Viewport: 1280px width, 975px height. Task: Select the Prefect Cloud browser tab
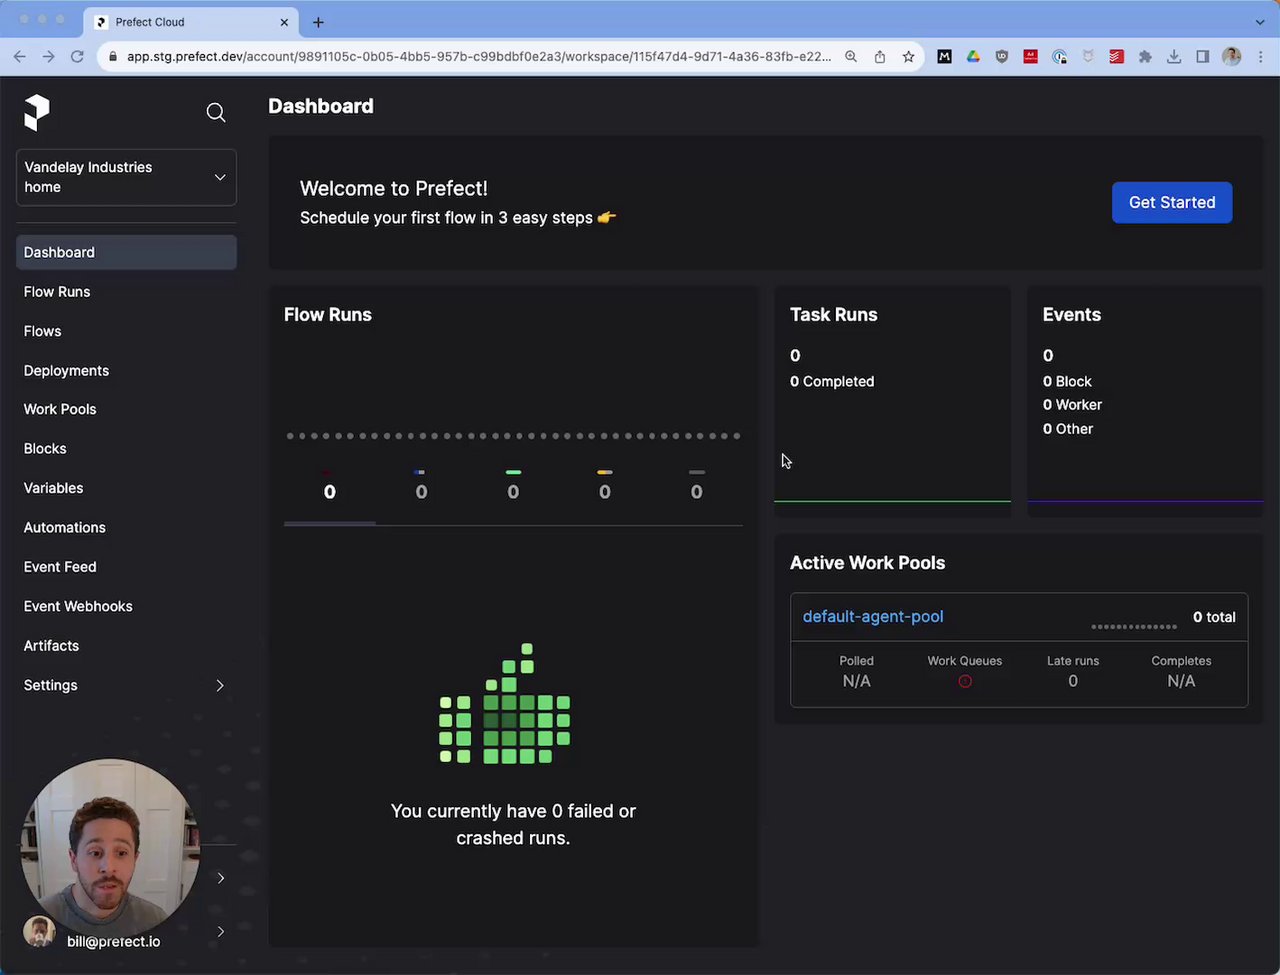(x=190, y=22)
